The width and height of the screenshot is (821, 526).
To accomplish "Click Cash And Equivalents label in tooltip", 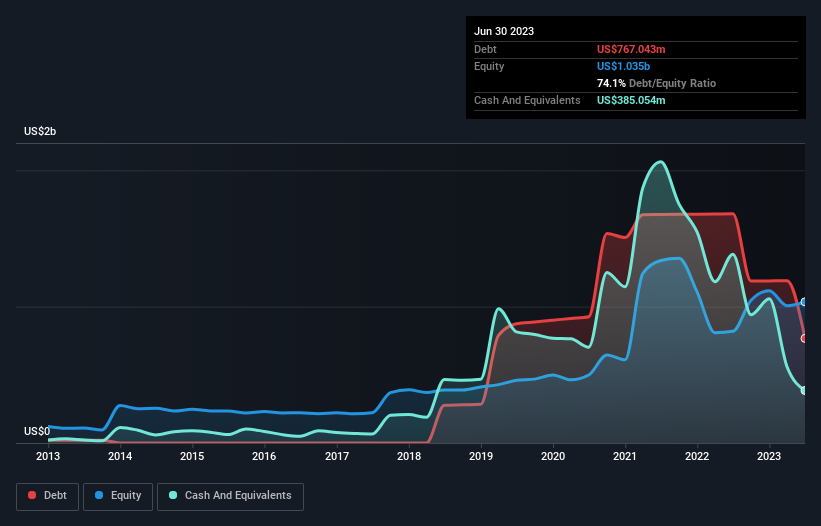I will click(x=527, y=100).
